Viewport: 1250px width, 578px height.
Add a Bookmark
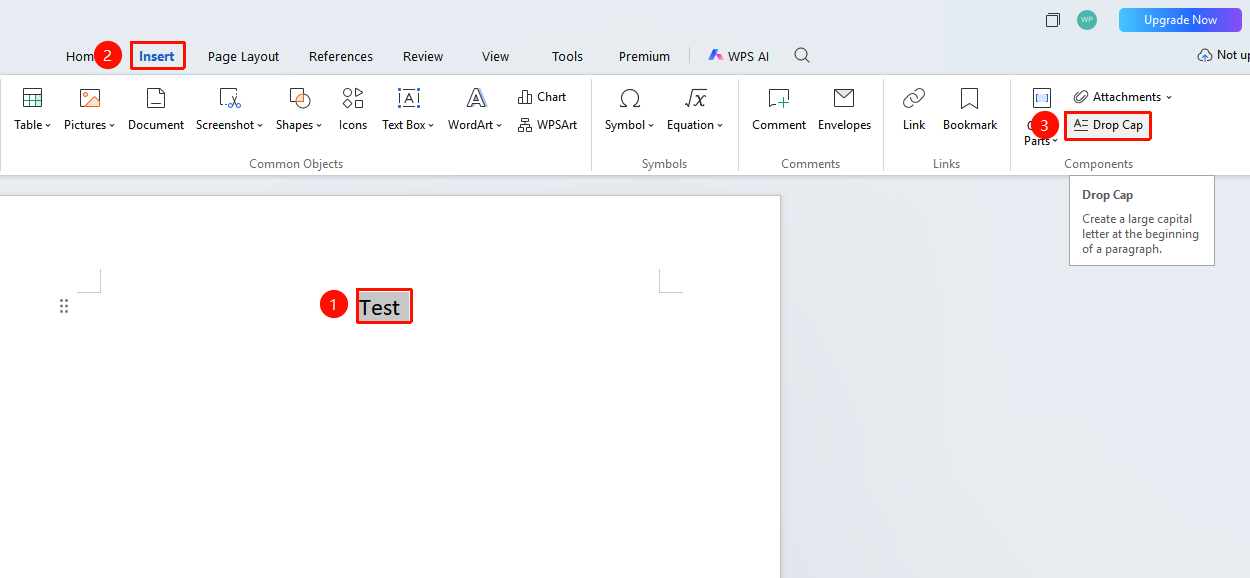(970, 109)
